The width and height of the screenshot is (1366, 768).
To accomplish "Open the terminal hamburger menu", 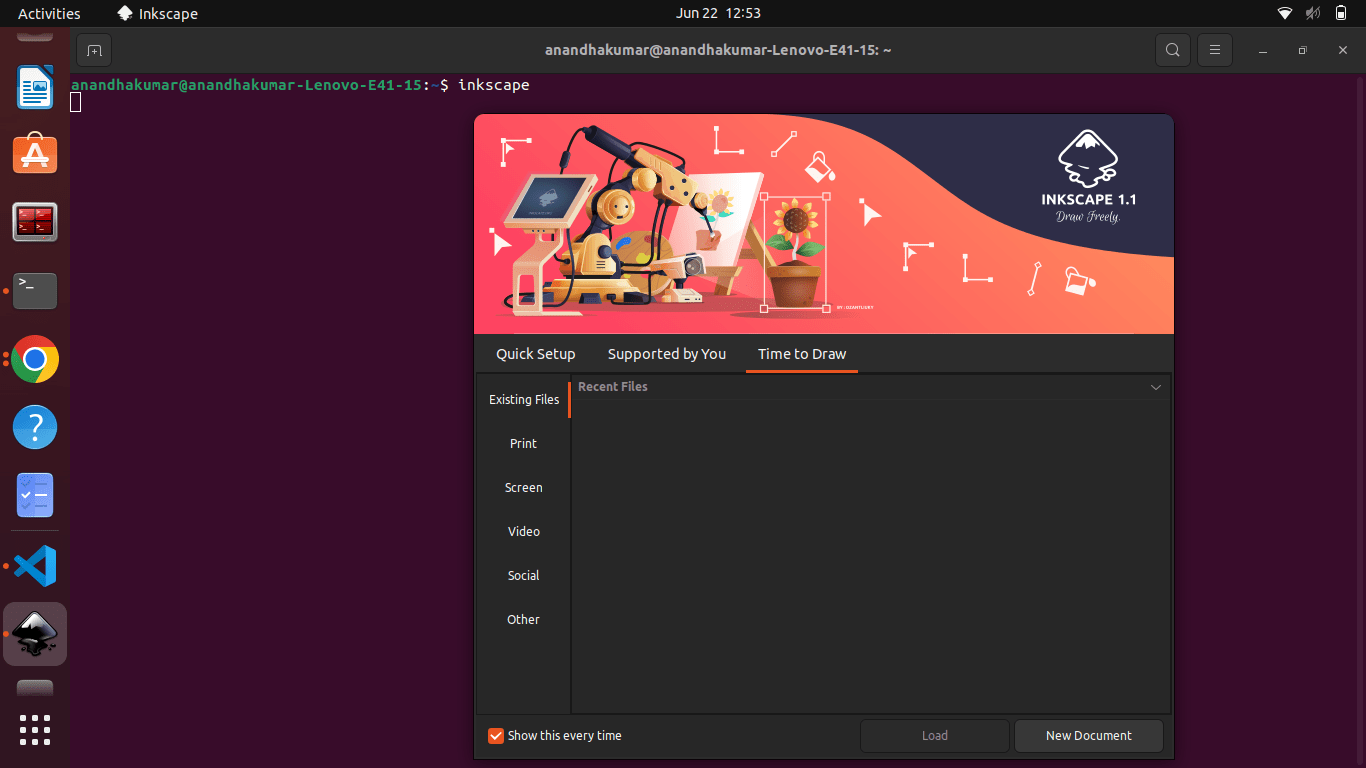I will click(x=1215, y=50).
